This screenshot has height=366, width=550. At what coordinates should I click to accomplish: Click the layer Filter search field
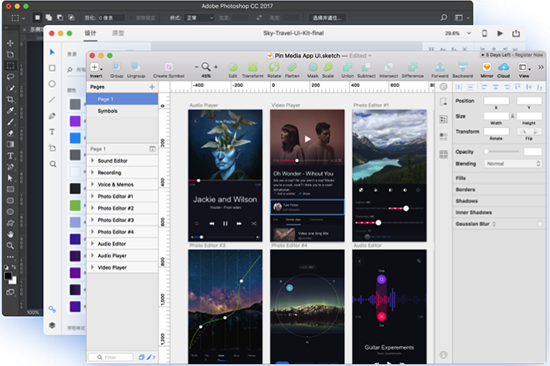point(110,357)
